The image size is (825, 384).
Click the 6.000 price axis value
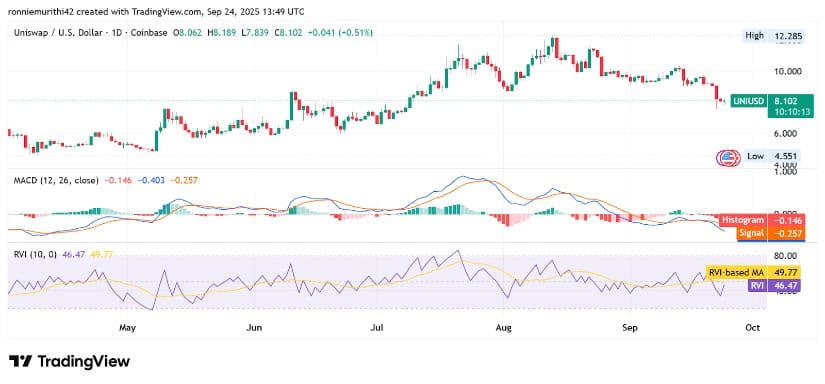pyautogui.click(x=787, y=134)
